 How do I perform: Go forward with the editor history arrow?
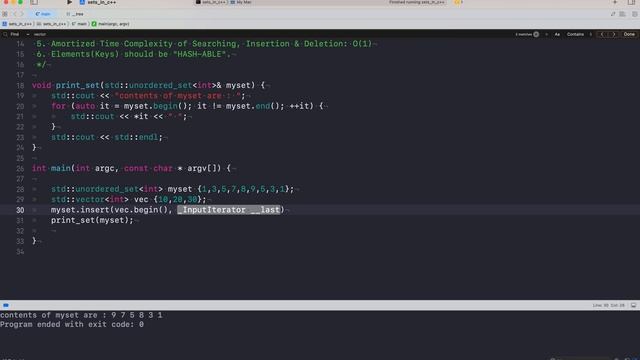click(x=22, y=14)
